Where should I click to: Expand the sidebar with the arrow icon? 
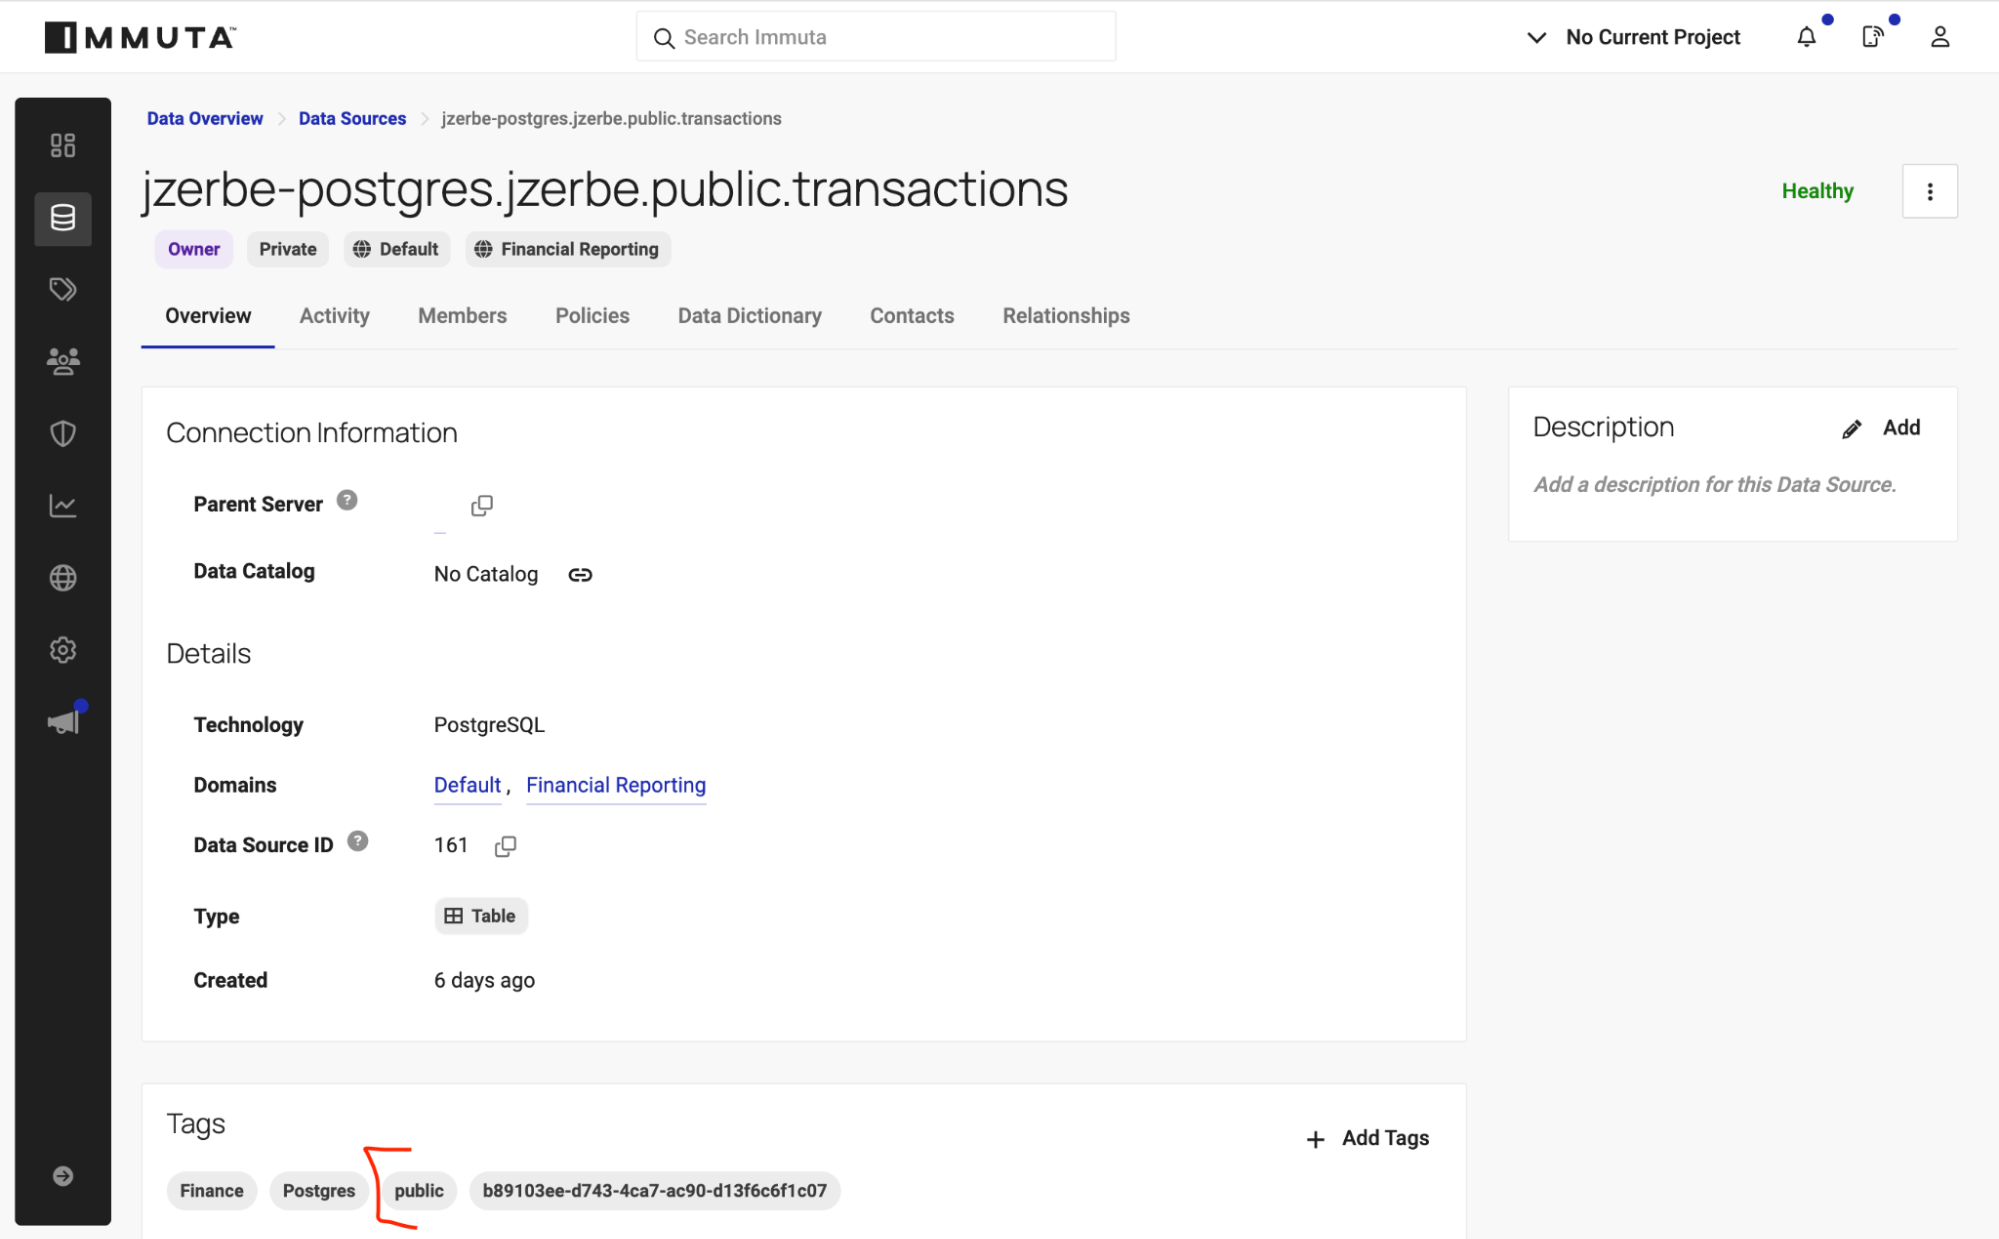(x=63, y=1176)
